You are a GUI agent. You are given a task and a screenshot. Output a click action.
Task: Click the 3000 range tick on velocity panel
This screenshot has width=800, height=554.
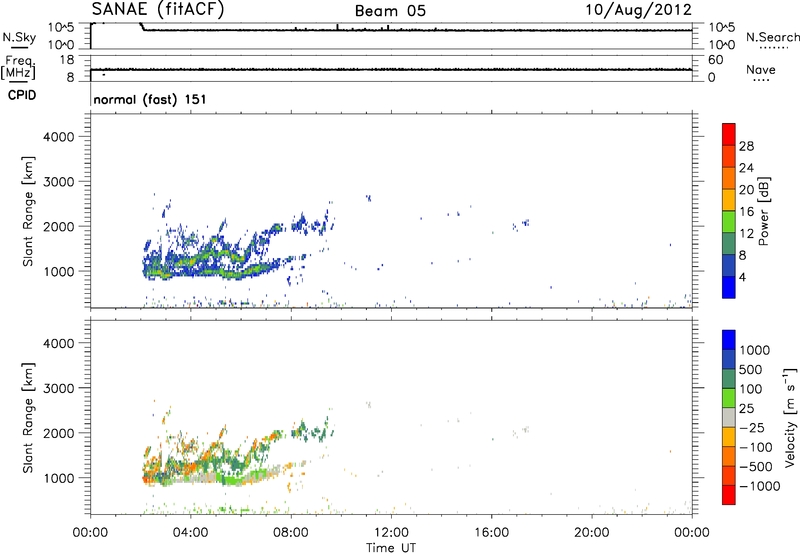point(59,388)
